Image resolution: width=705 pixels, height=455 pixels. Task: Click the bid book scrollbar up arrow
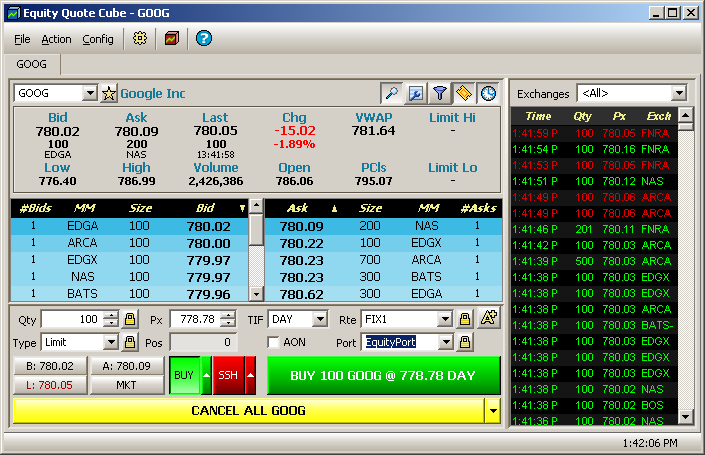tap(256, 206)
